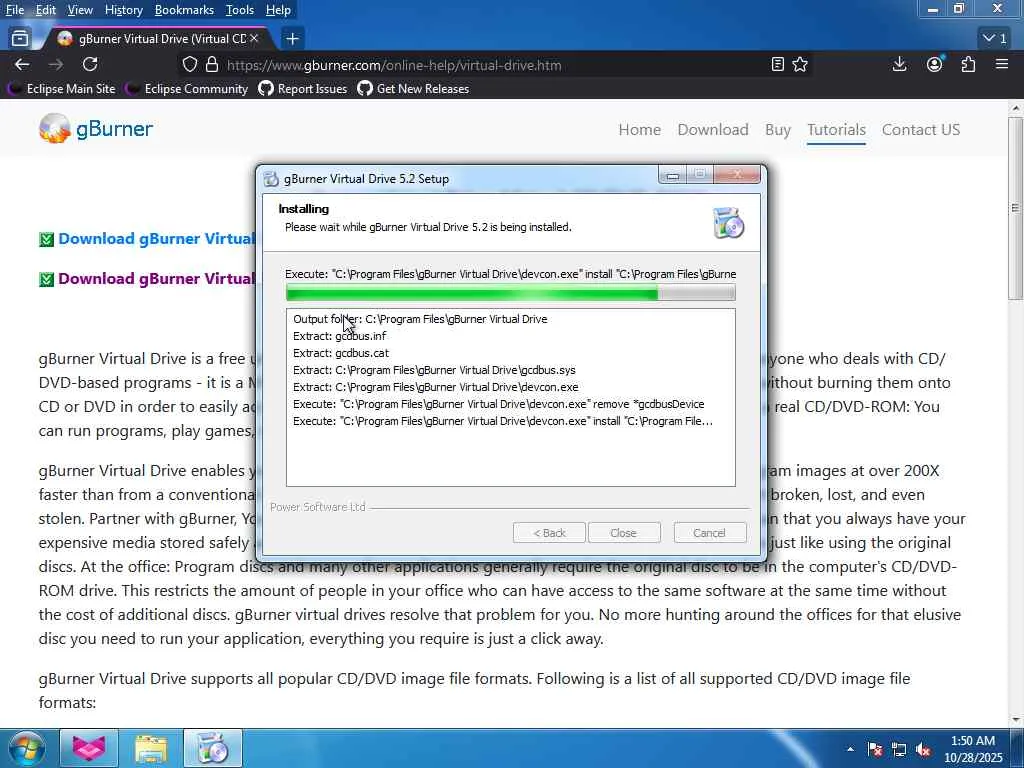Go to the Download nav link
Image resolution: width=1024 pixels, height=768 pixels.
(x=712, y=129)
